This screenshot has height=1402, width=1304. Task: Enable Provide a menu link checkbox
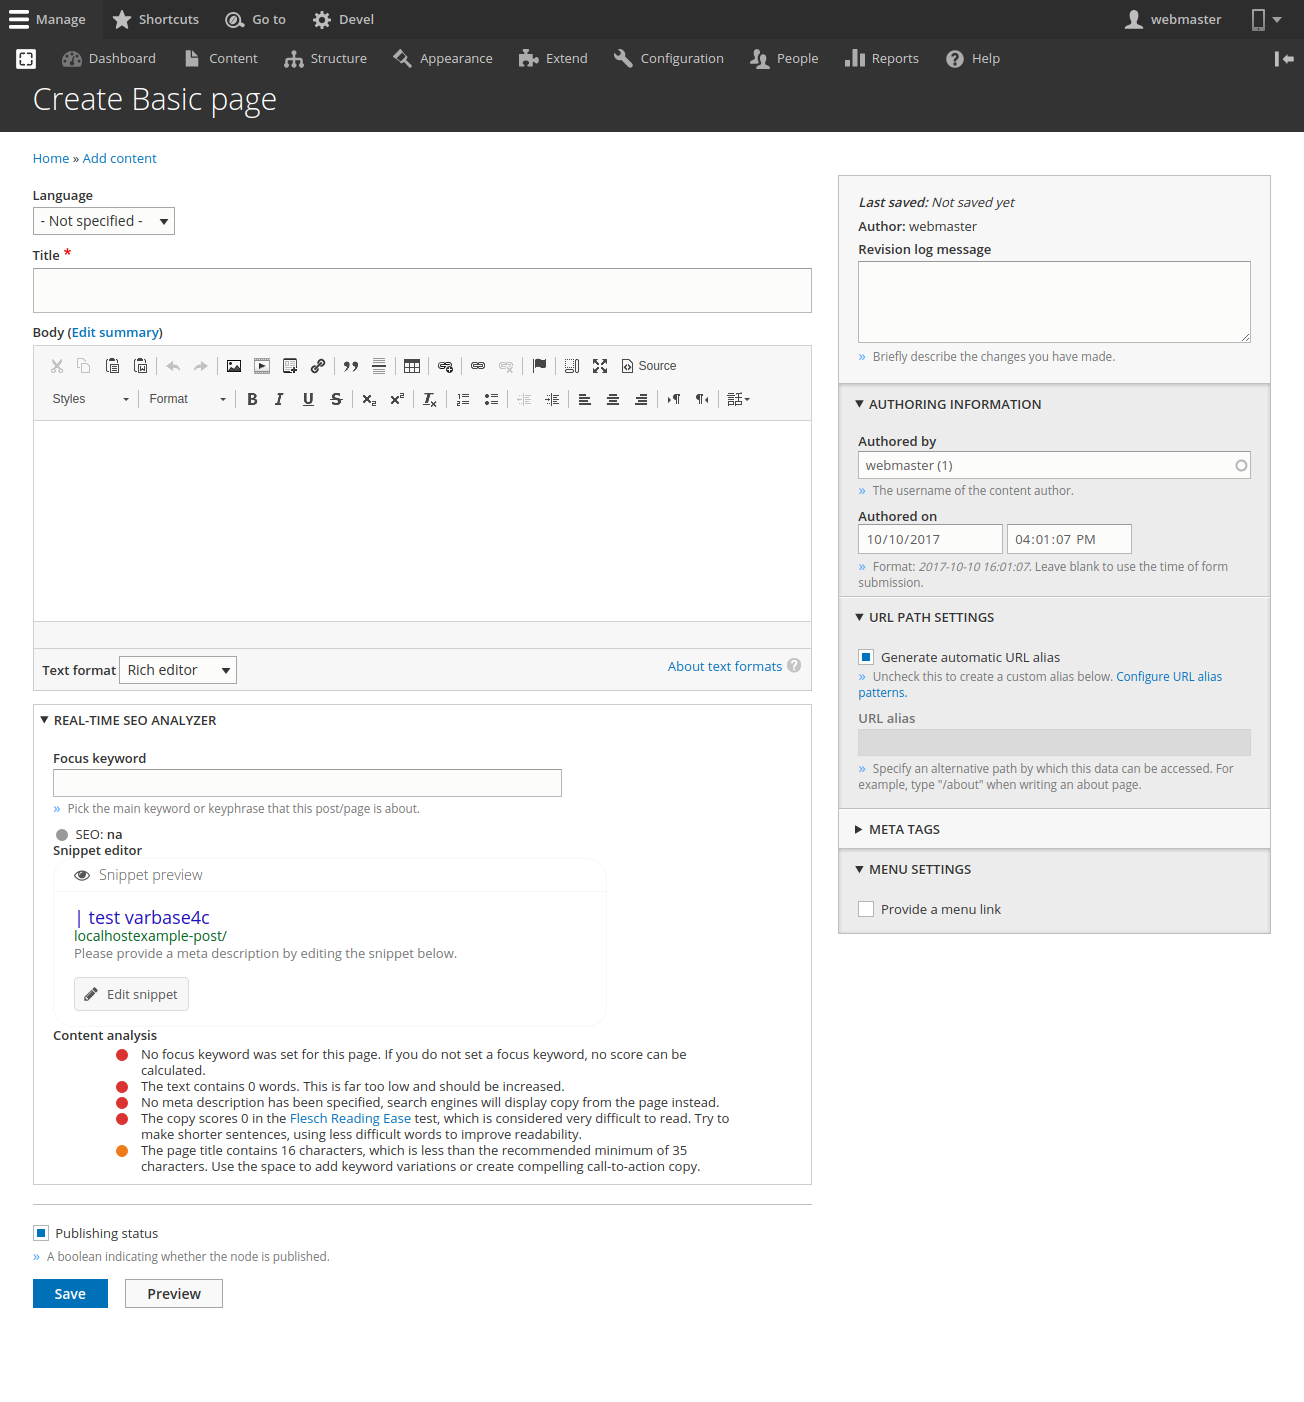tap(866, 909)
